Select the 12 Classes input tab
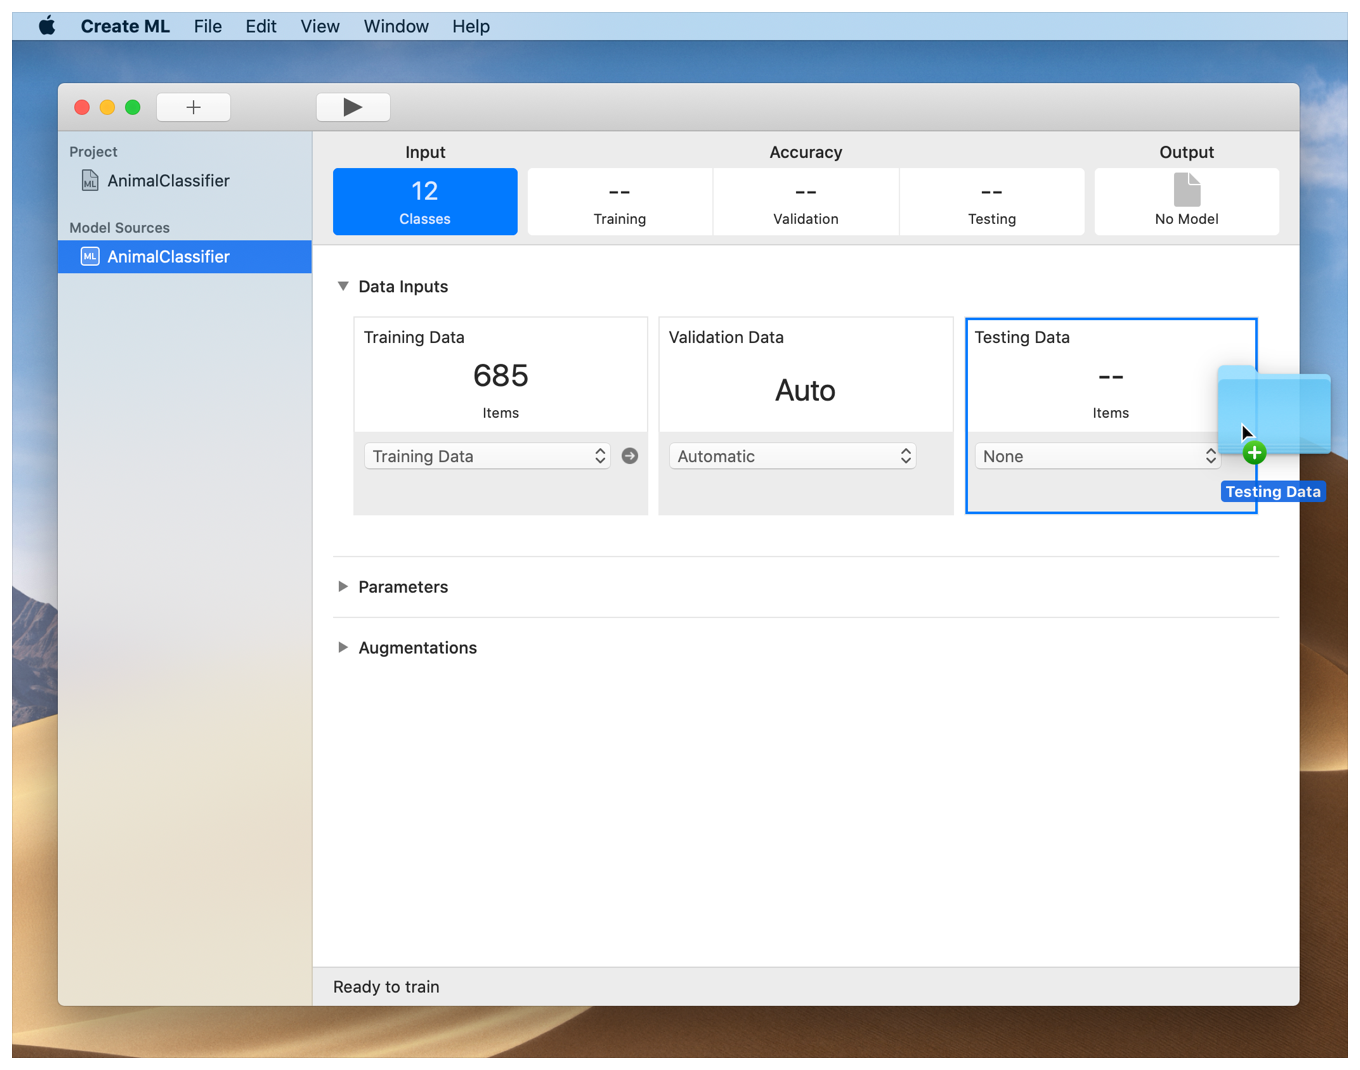Screen dimensions: 1360x1070 pos(425,202)
